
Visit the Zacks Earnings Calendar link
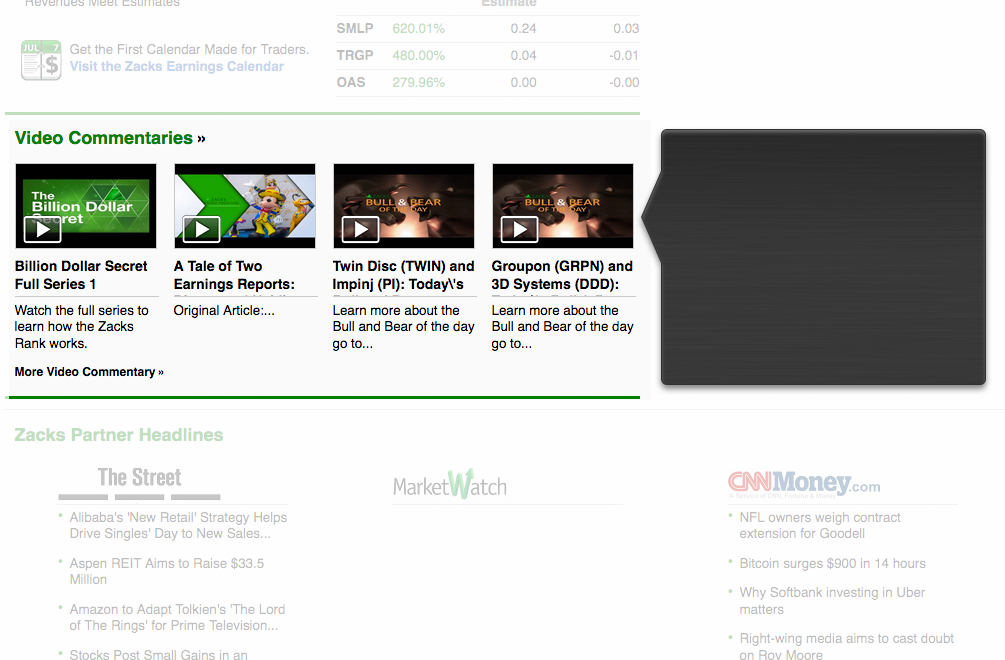[177, 67]
